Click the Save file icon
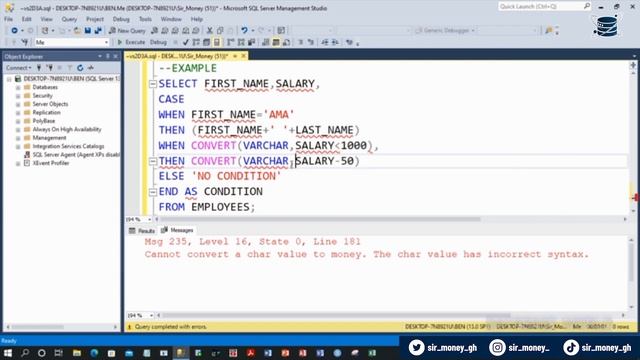Image resolution: width=640 pixels, height=360 pixels. pyautogui.click(x=88, y=31)
